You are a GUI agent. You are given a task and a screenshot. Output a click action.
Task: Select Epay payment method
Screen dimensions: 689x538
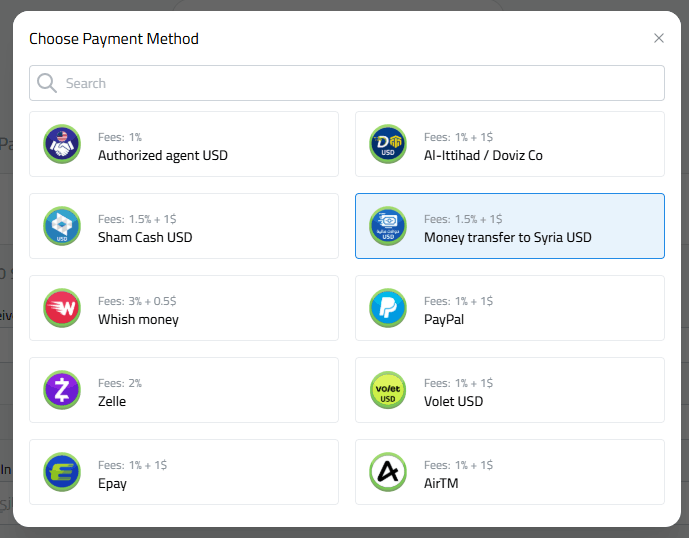(x=184, y=472)
